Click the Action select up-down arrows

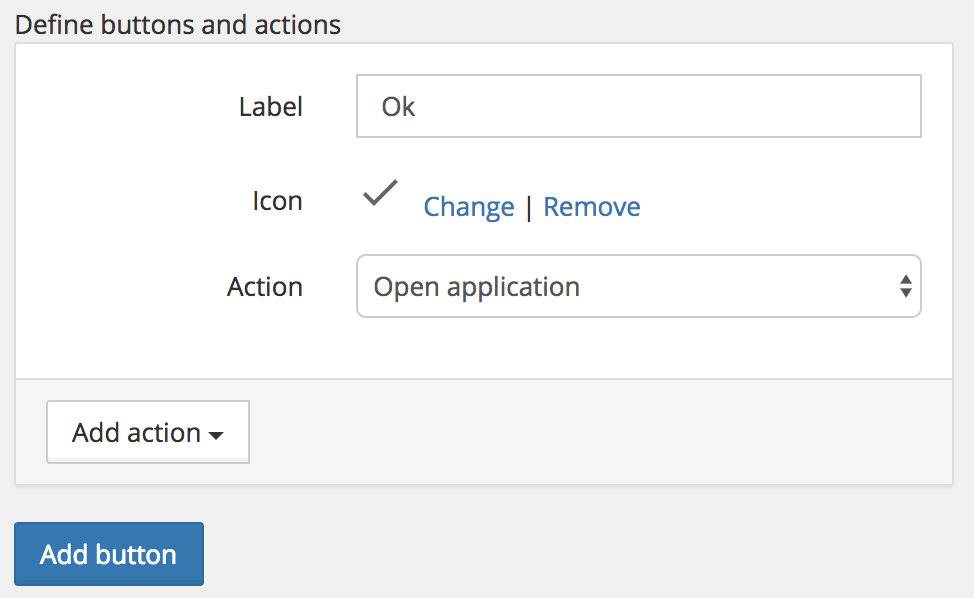point(904,287)
